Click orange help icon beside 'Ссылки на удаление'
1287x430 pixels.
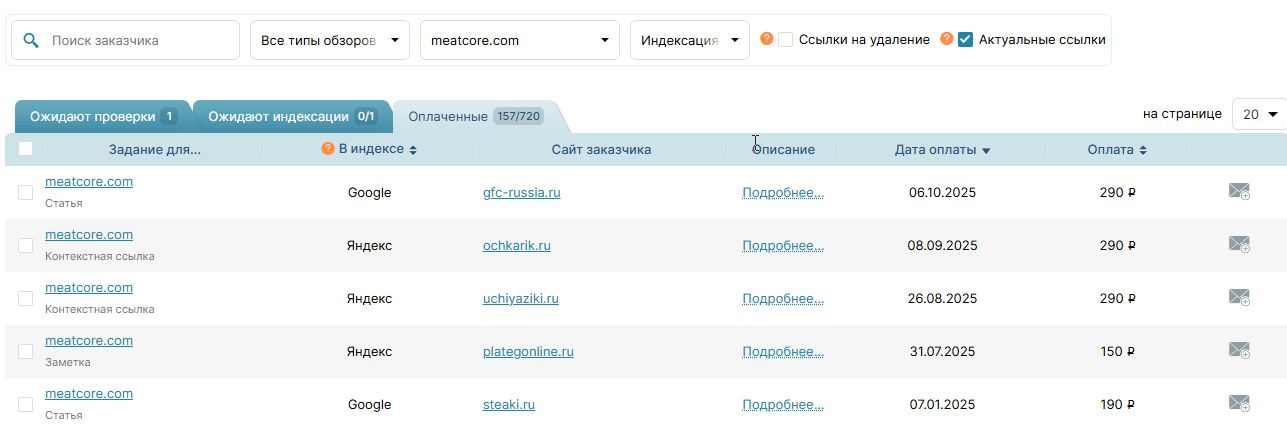[767, 39]
